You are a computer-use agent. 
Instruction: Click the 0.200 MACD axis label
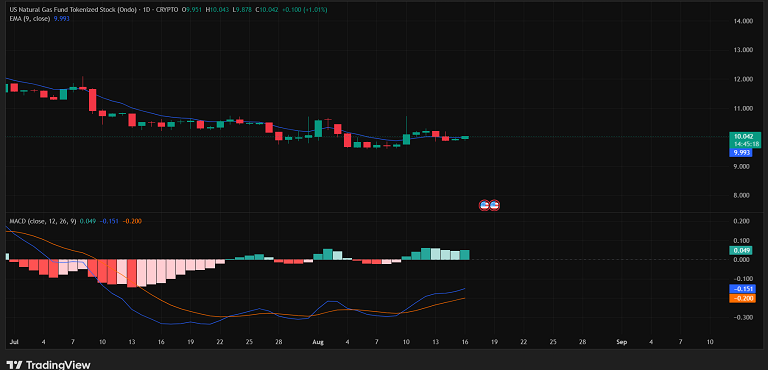743,221
